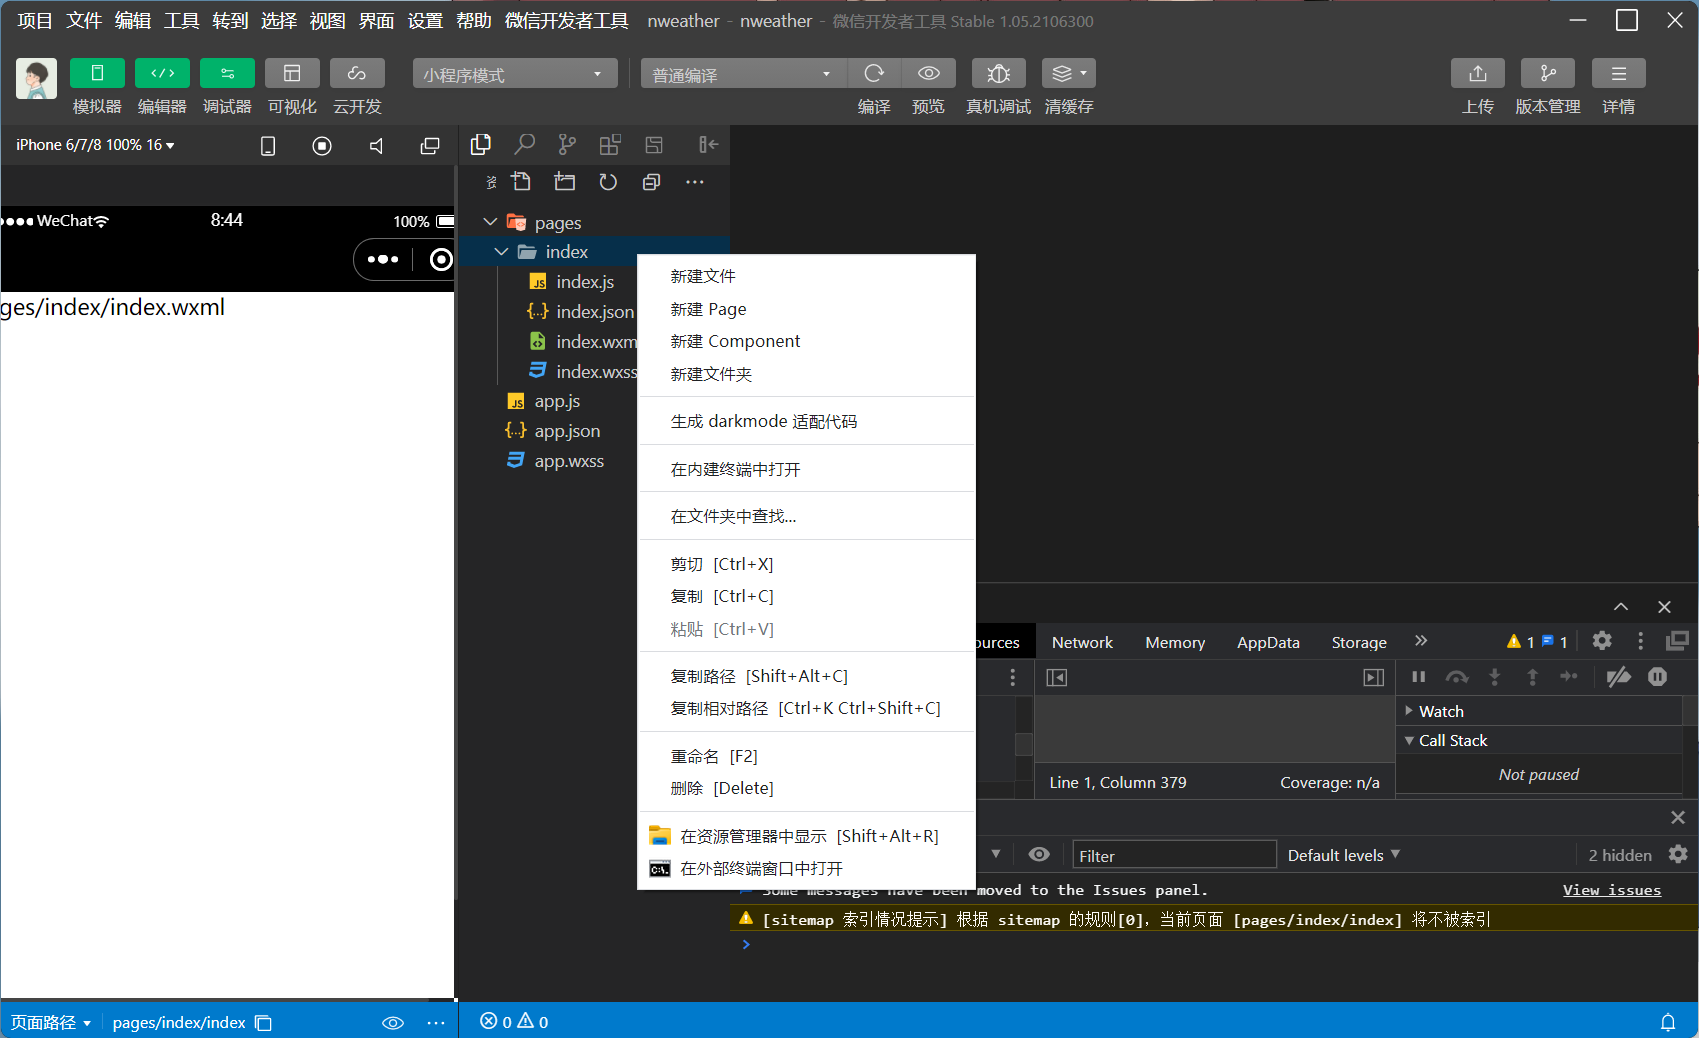Toggle the simulator device rotation icon
1699x1038 pixels.
[268, 146]
